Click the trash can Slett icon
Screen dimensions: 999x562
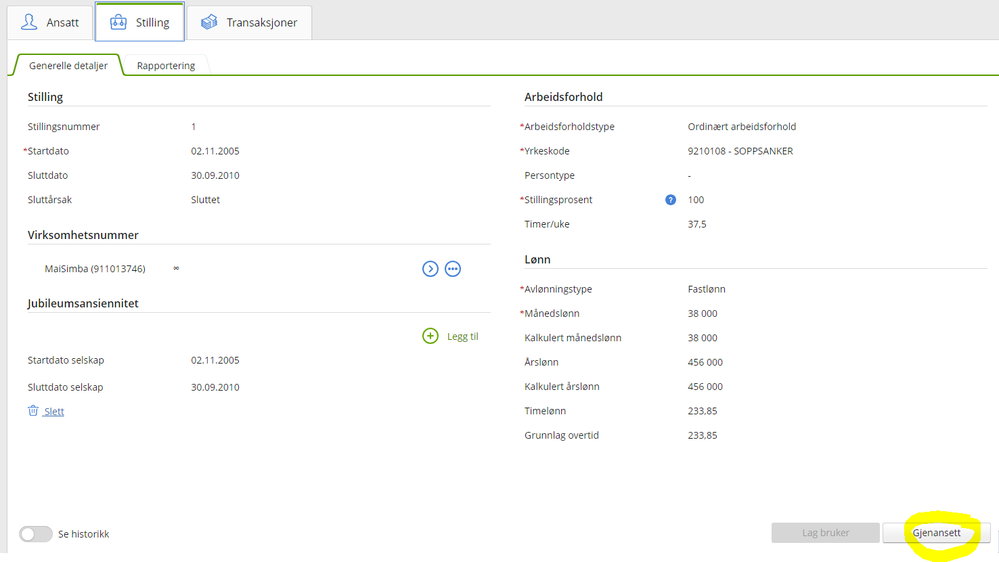(x=33, y=411)
